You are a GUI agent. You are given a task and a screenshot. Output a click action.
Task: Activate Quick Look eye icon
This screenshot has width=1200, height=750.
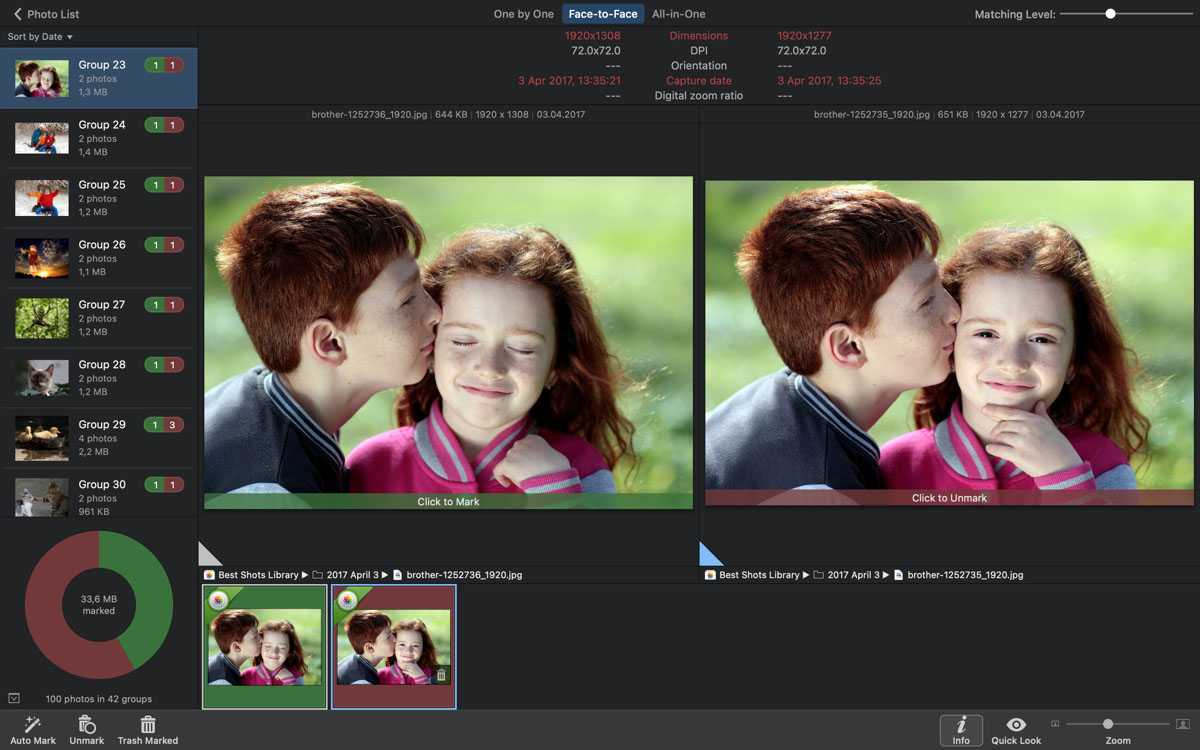[x=1016, y=725]
